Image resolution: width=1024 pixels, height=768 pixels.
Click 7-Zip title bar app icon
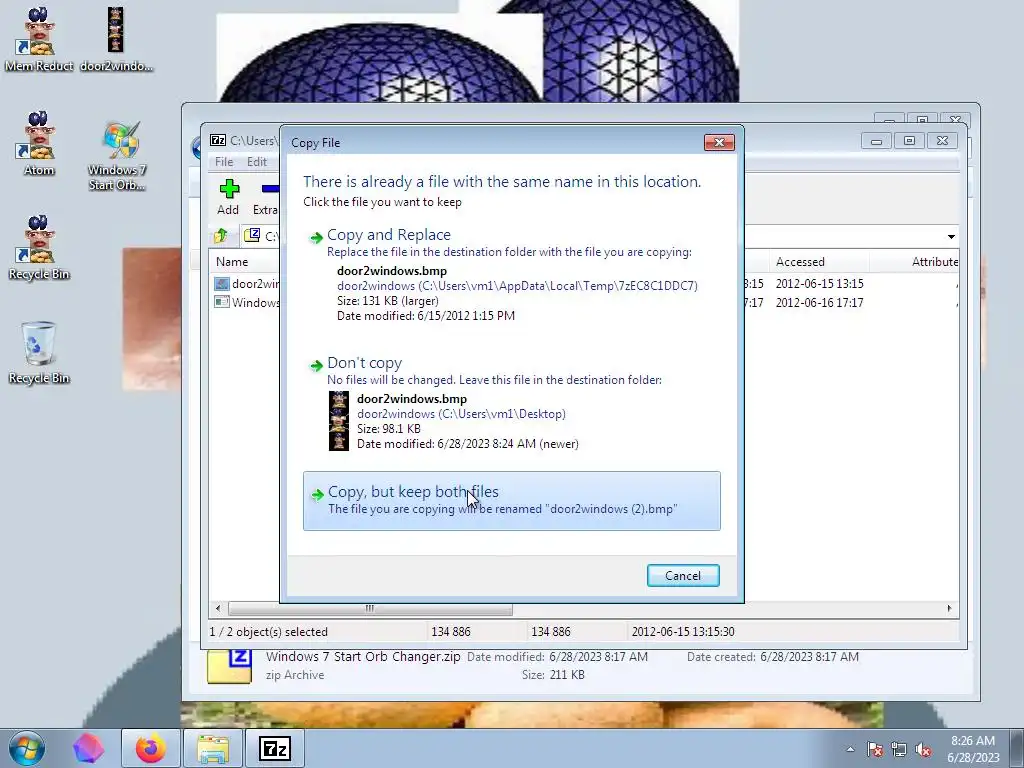coord(217,140)
